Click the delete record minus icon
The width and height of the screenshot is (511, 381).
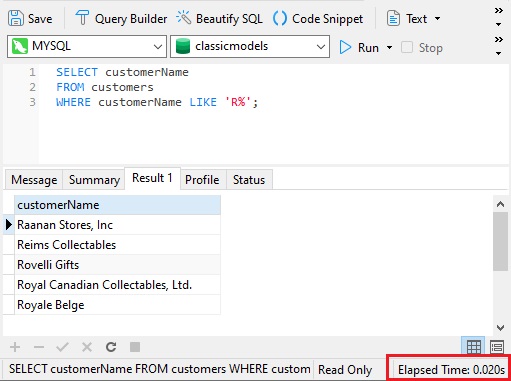click(39, 347)
